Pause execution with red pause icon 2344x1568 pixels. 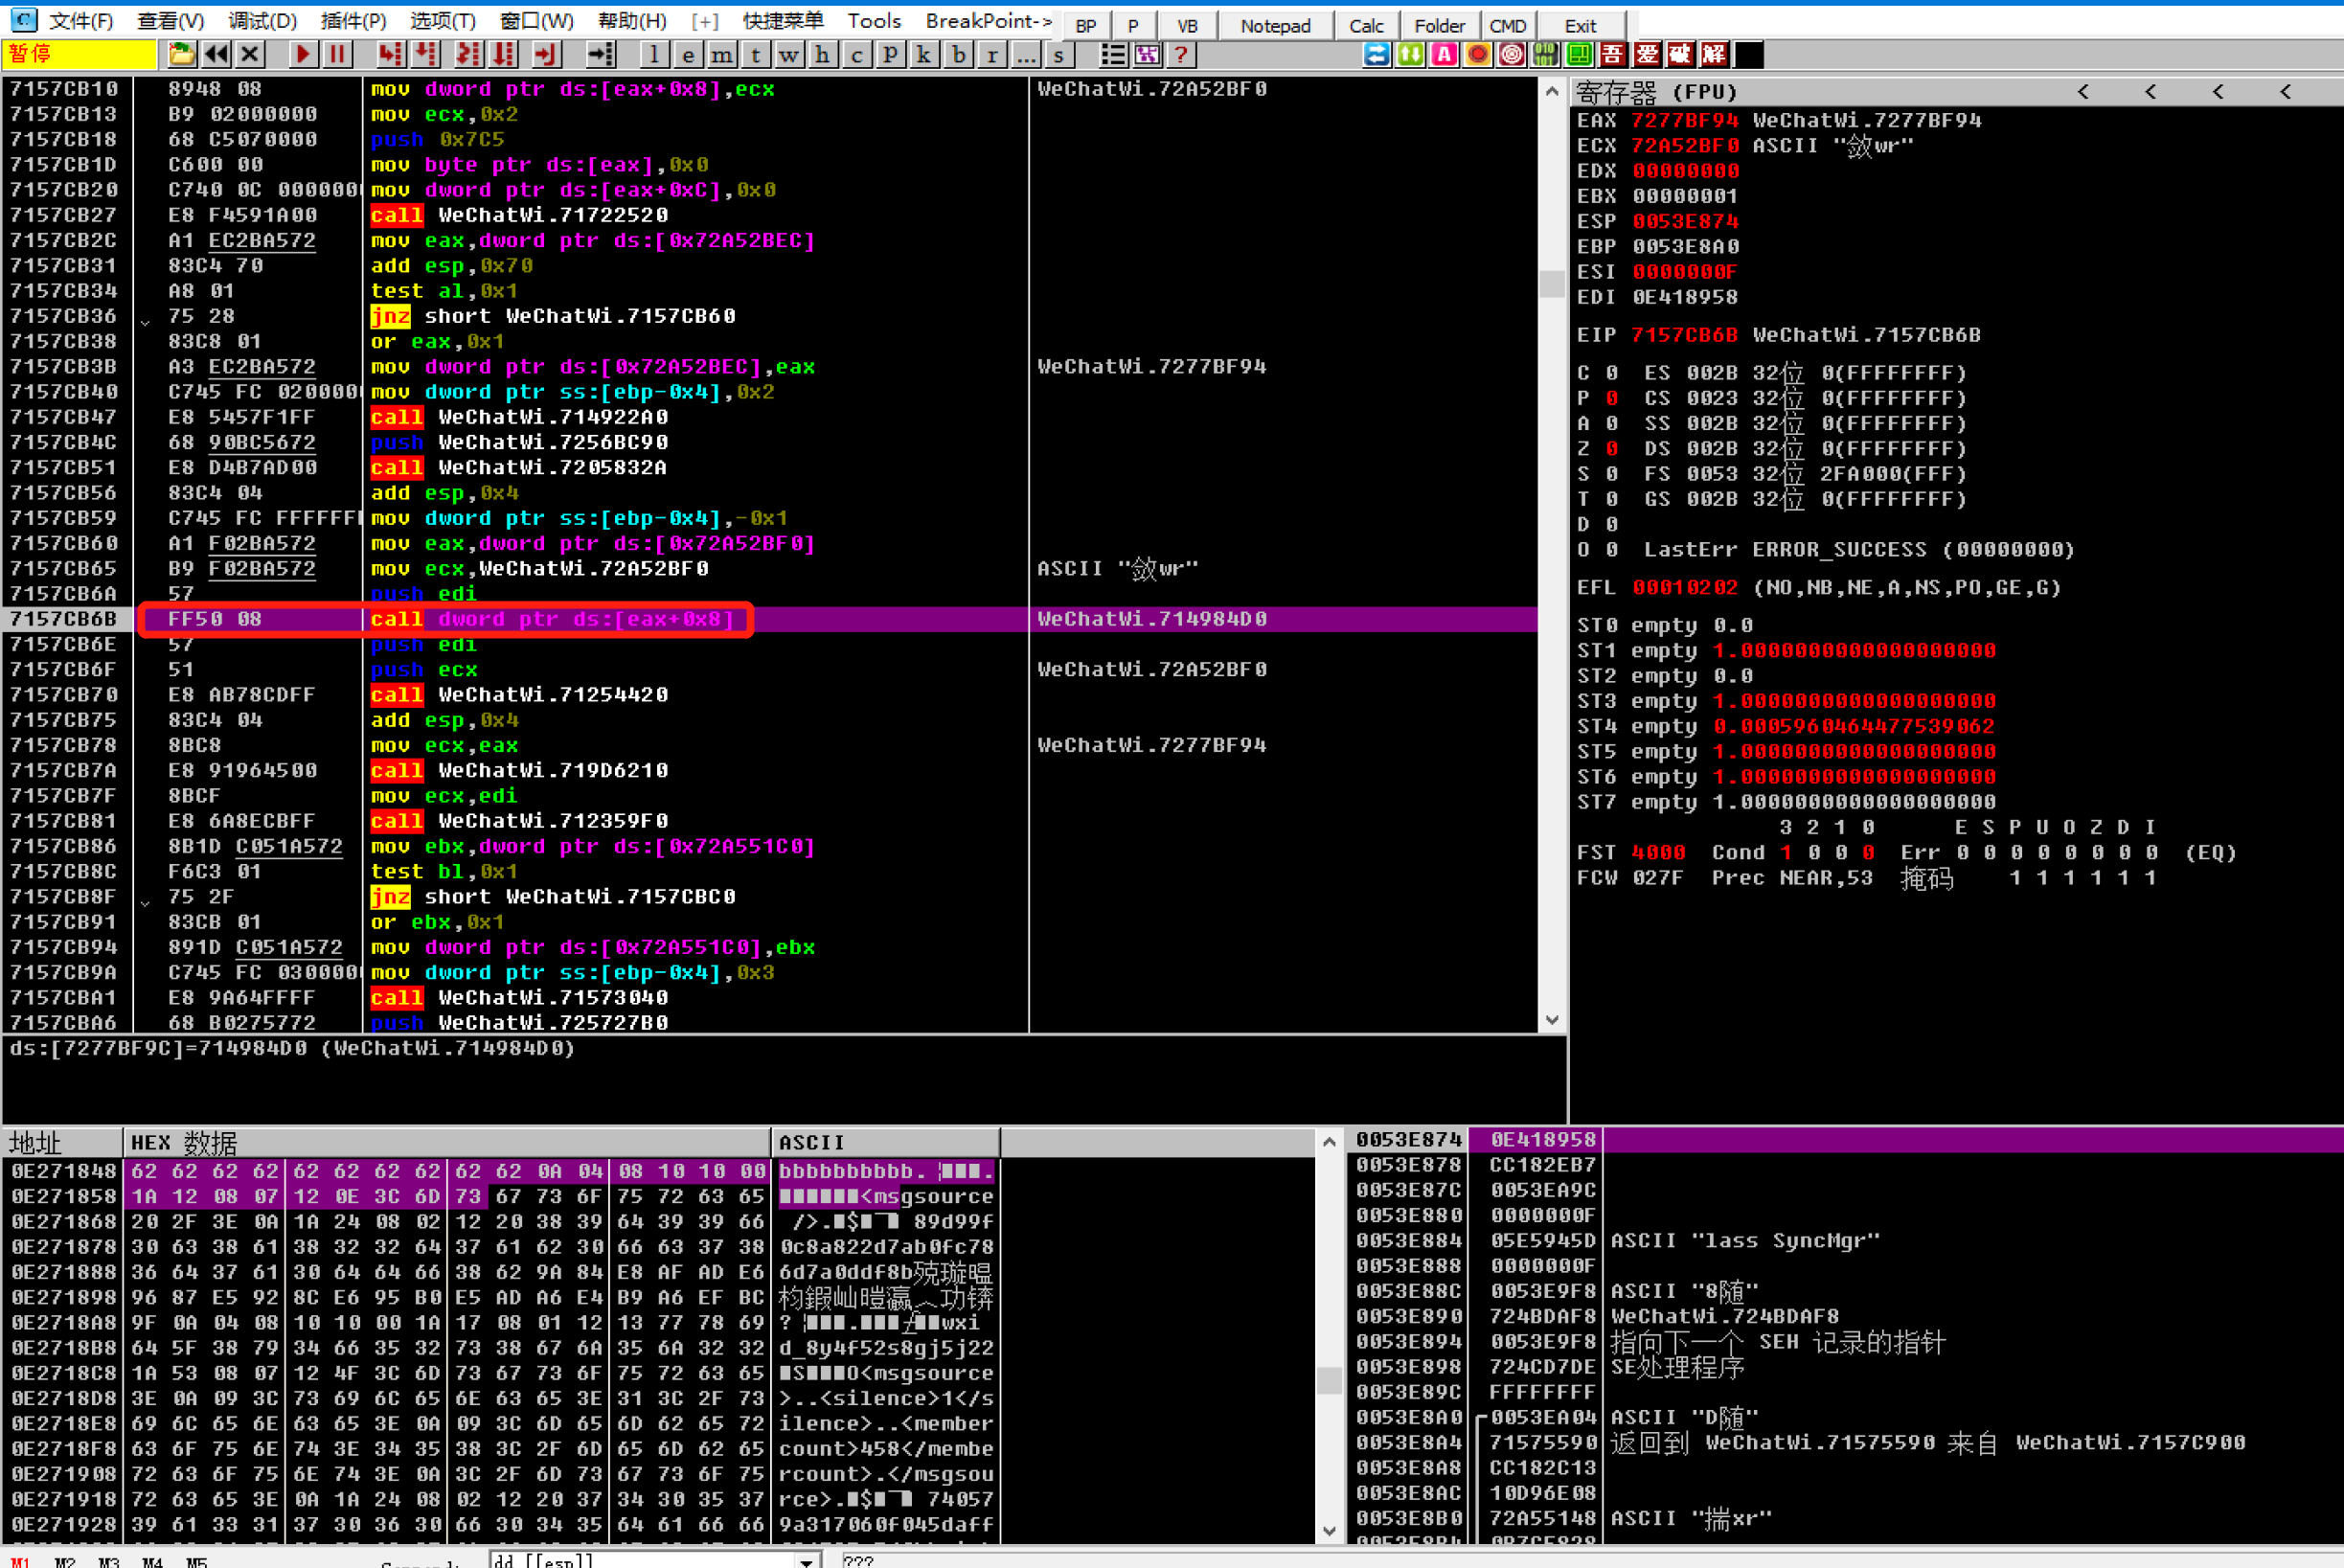(x=337, y=55)
